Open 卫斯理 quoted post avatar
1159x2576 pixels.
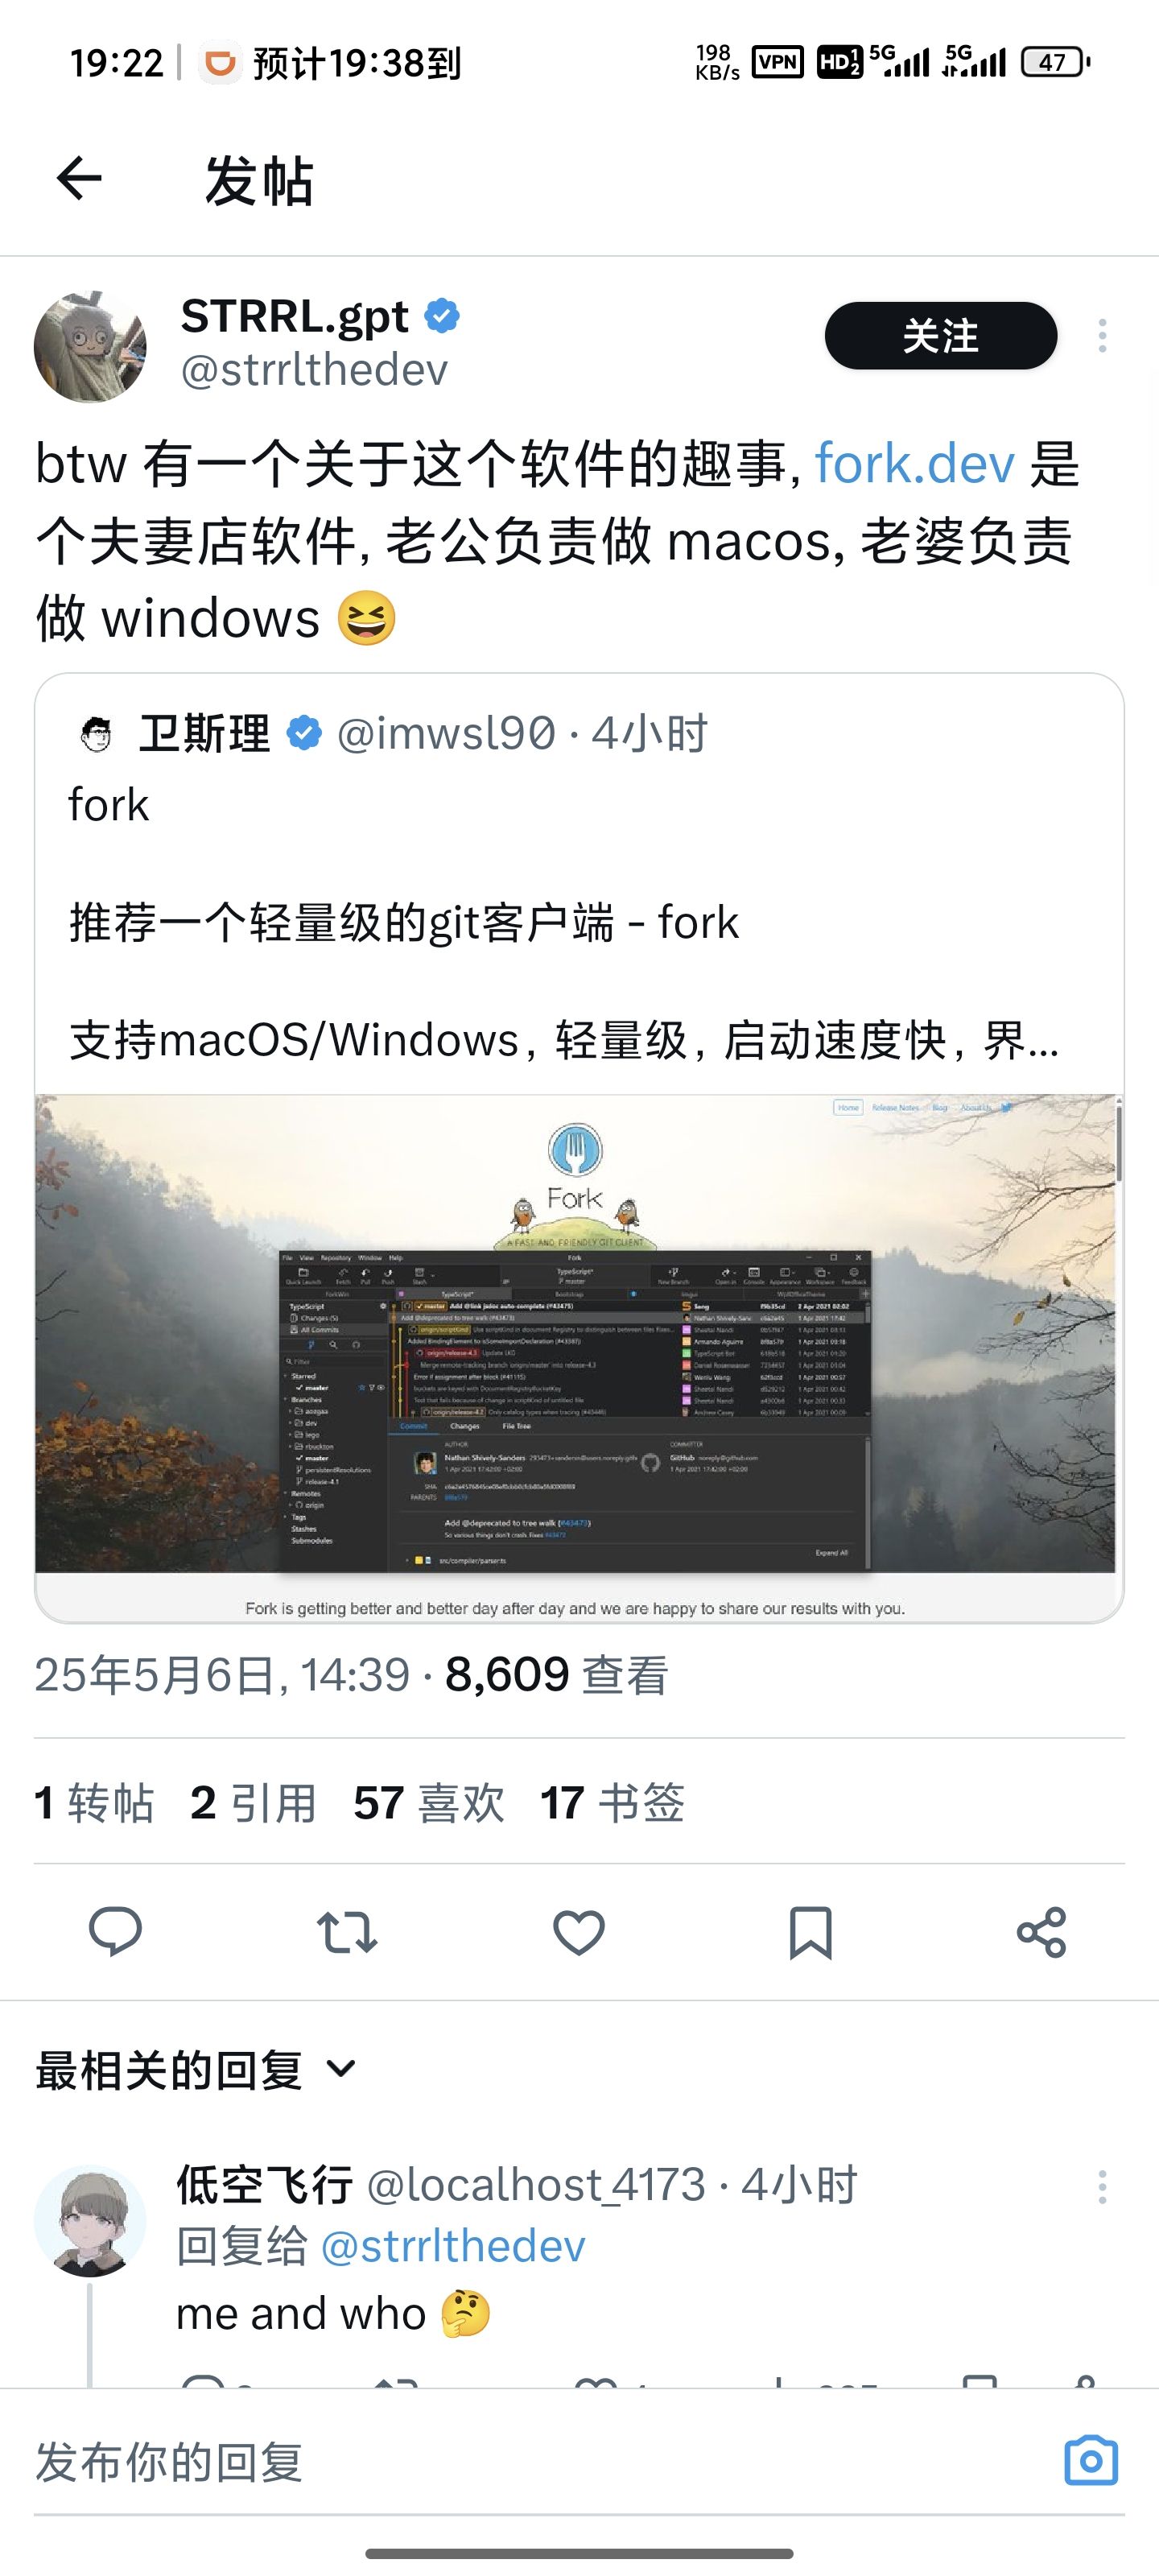point(96,734)
